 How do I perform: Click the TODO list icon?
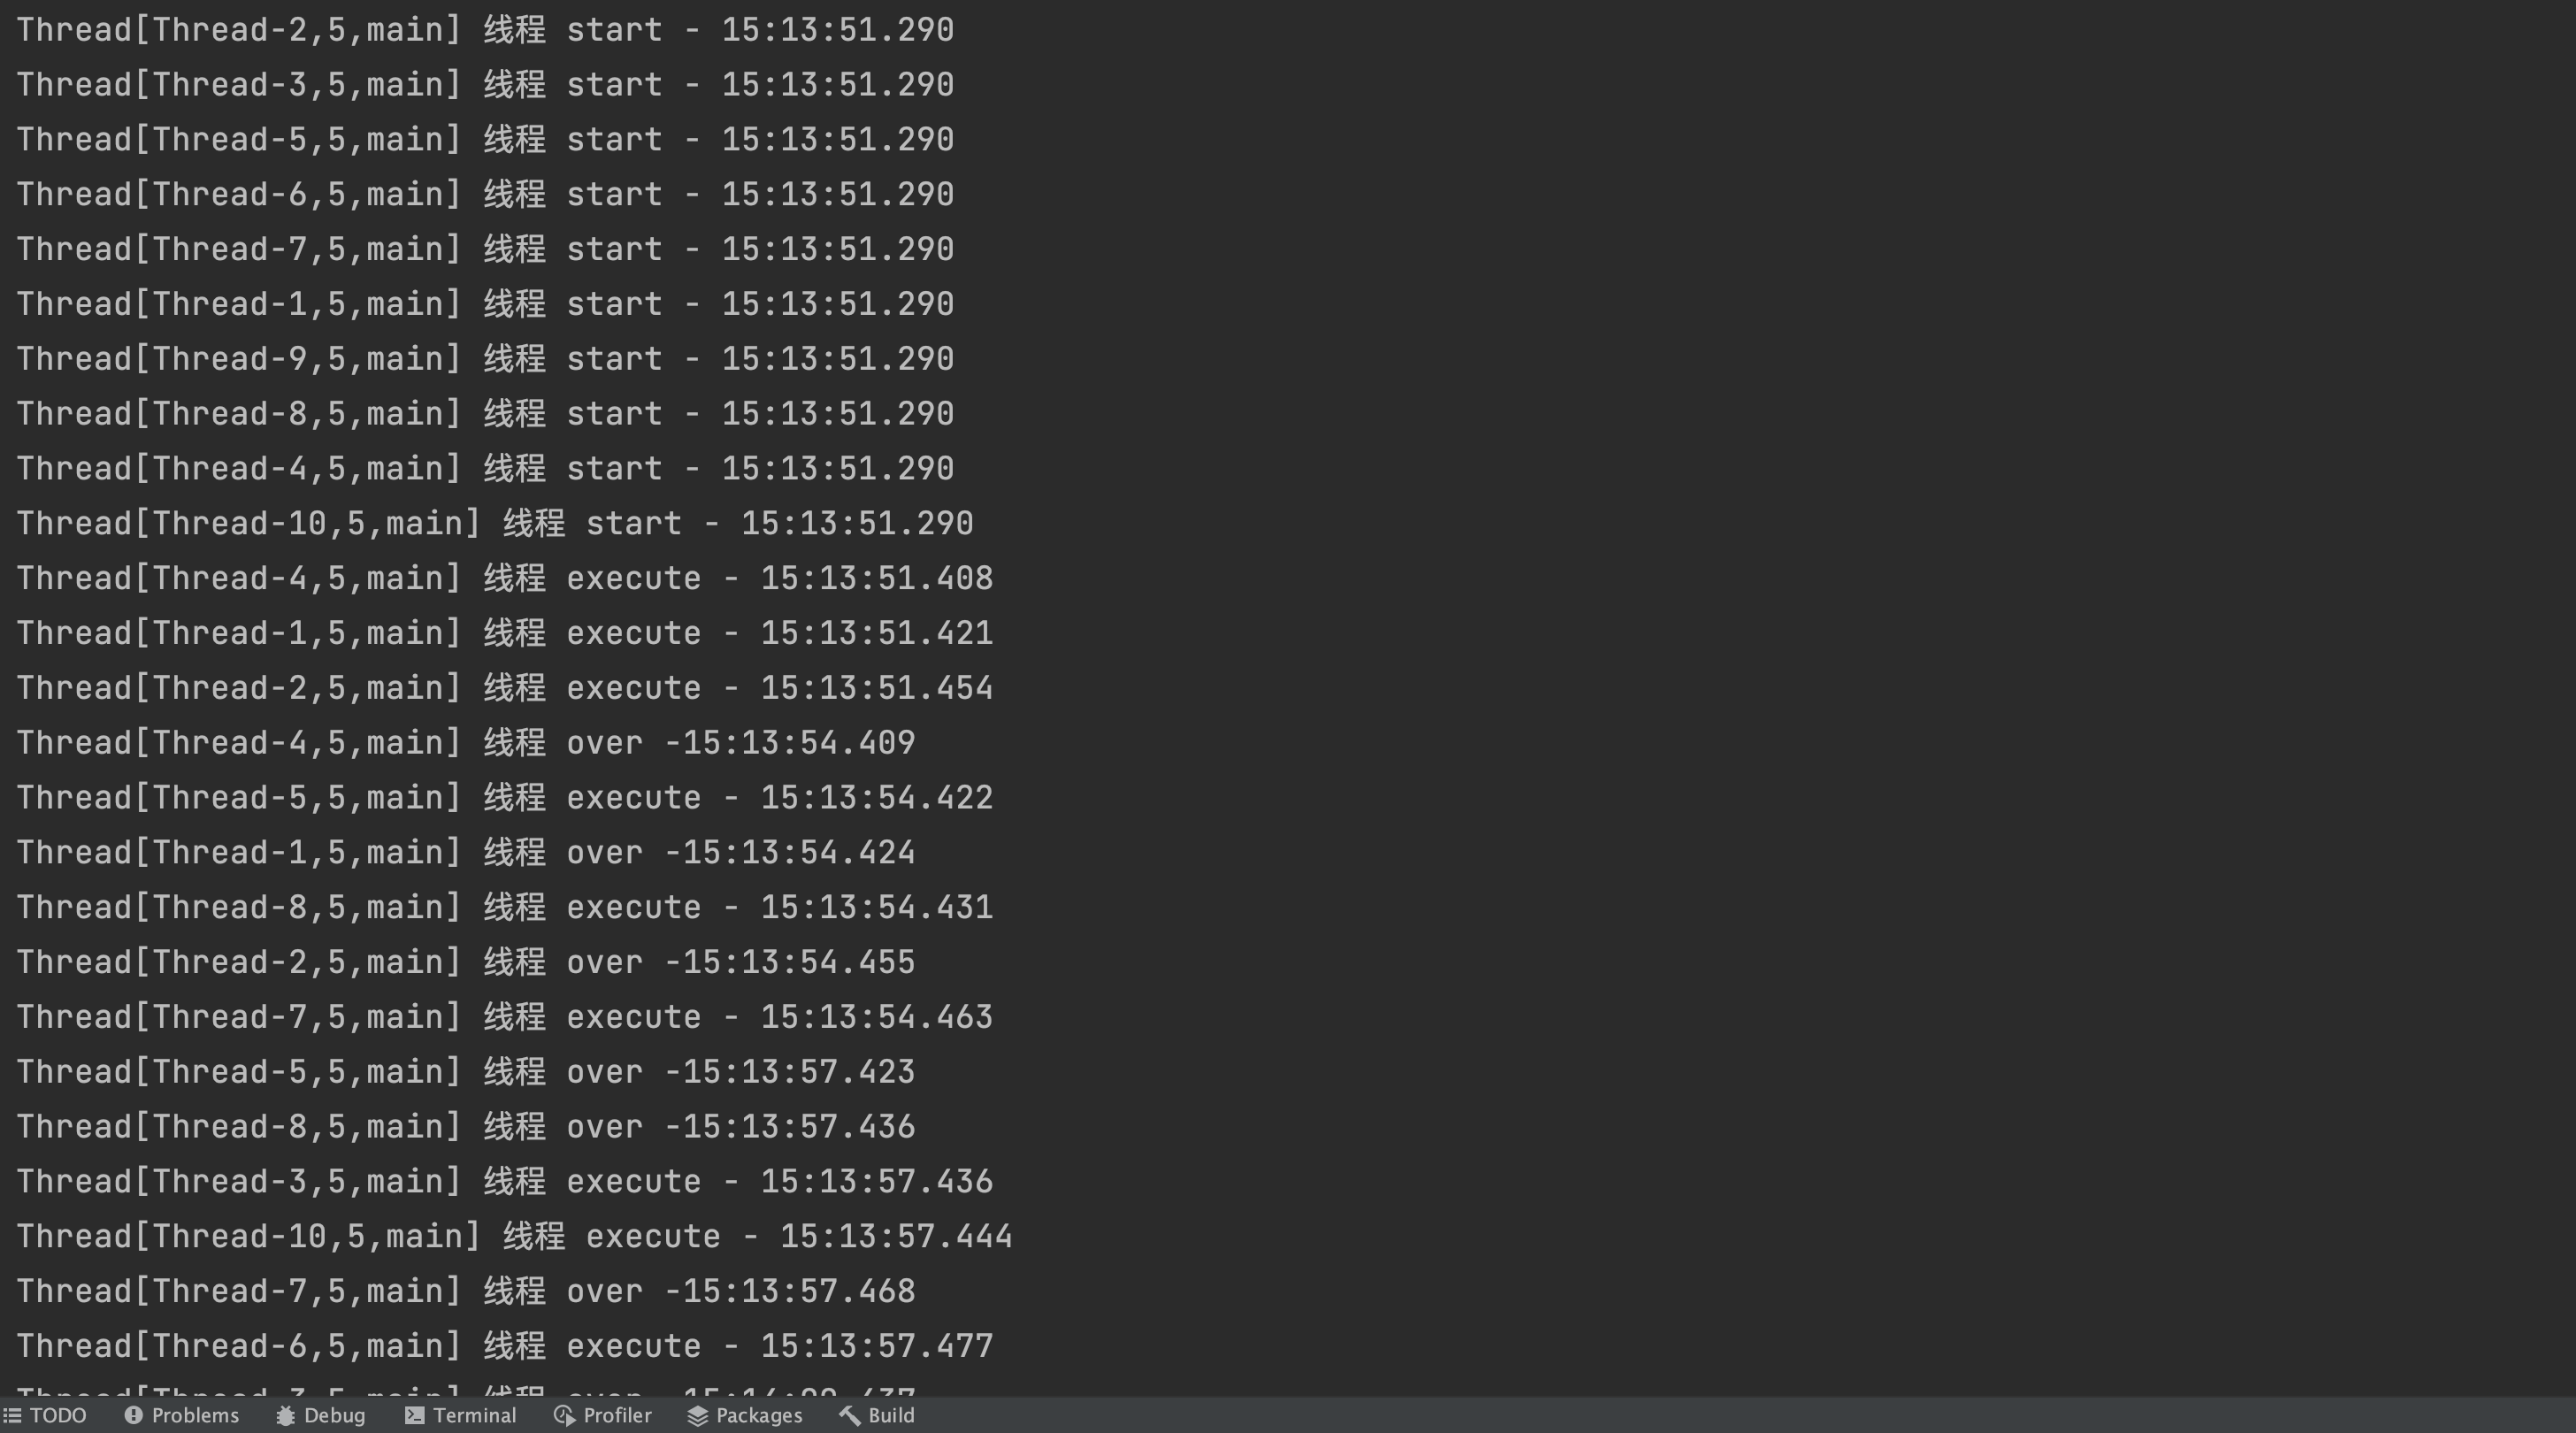[12, 1416]
